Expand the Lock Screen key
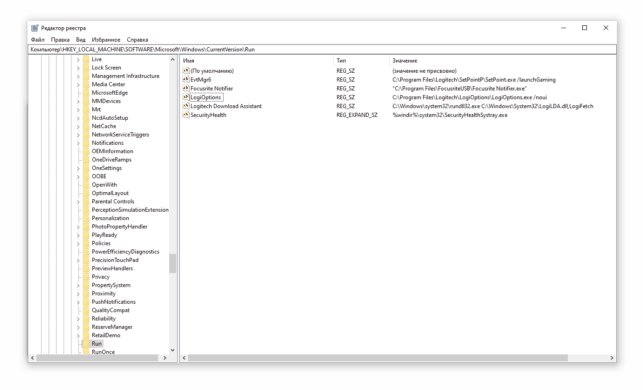This screenshot has width=643, height=390. point(78,68)
